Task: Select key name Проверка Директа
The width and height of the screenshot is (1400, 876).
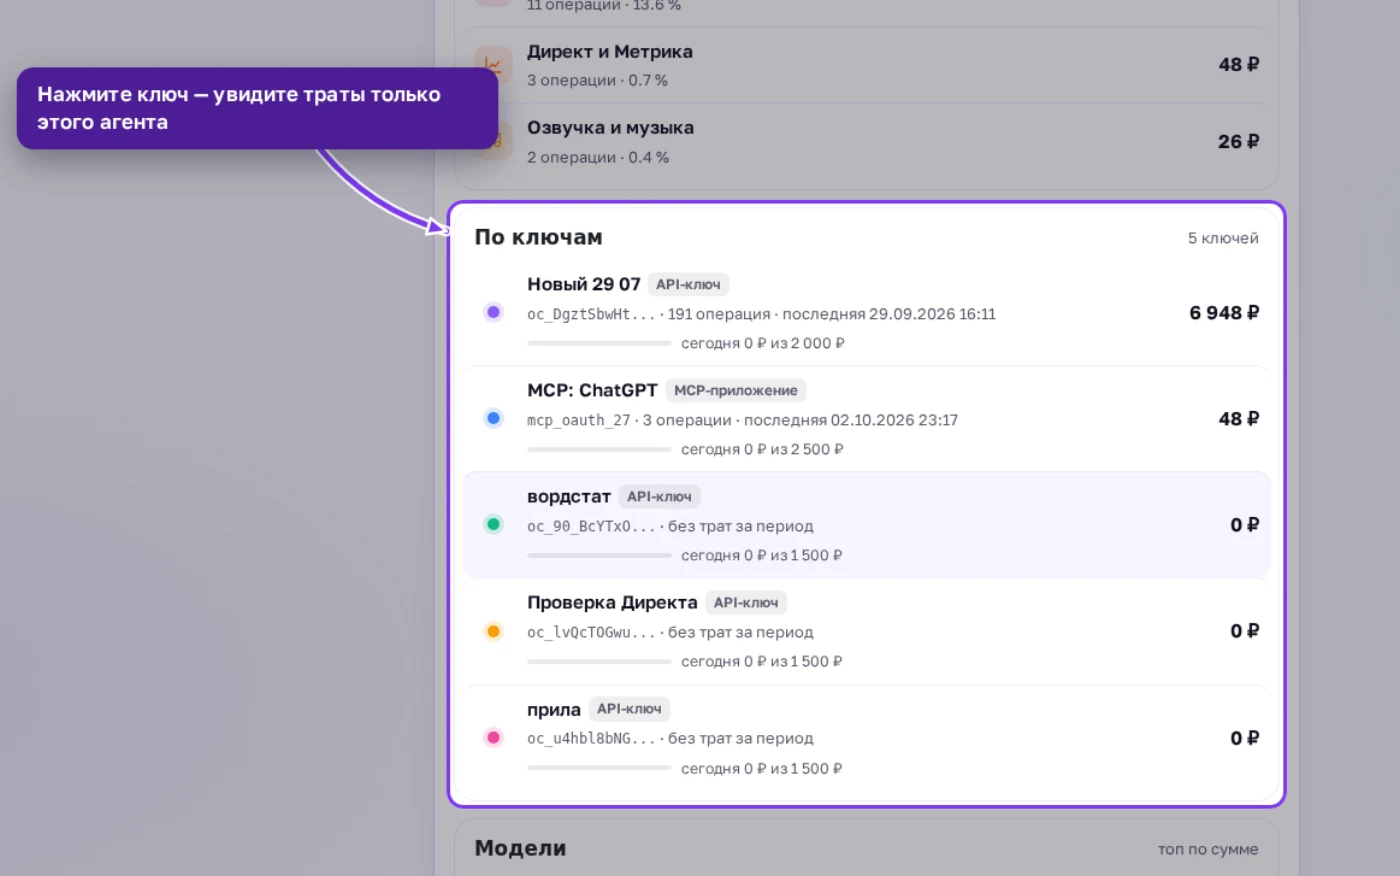Action: pos(612,602)
